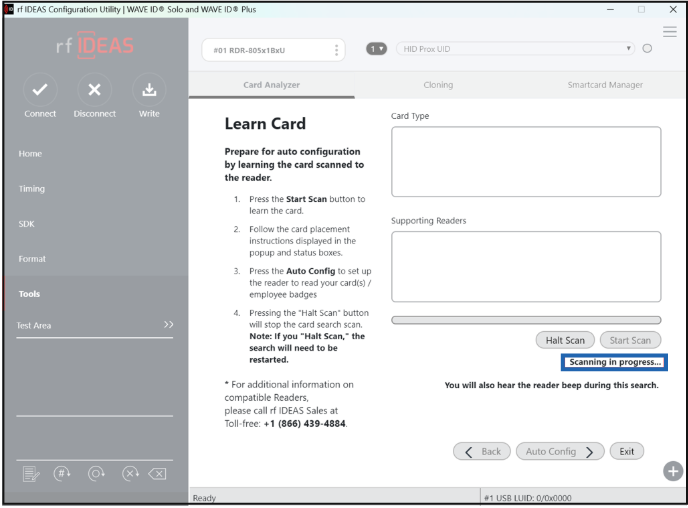
Task: Open the HID Prox UID card type dropdown
Action: (515, 49)
